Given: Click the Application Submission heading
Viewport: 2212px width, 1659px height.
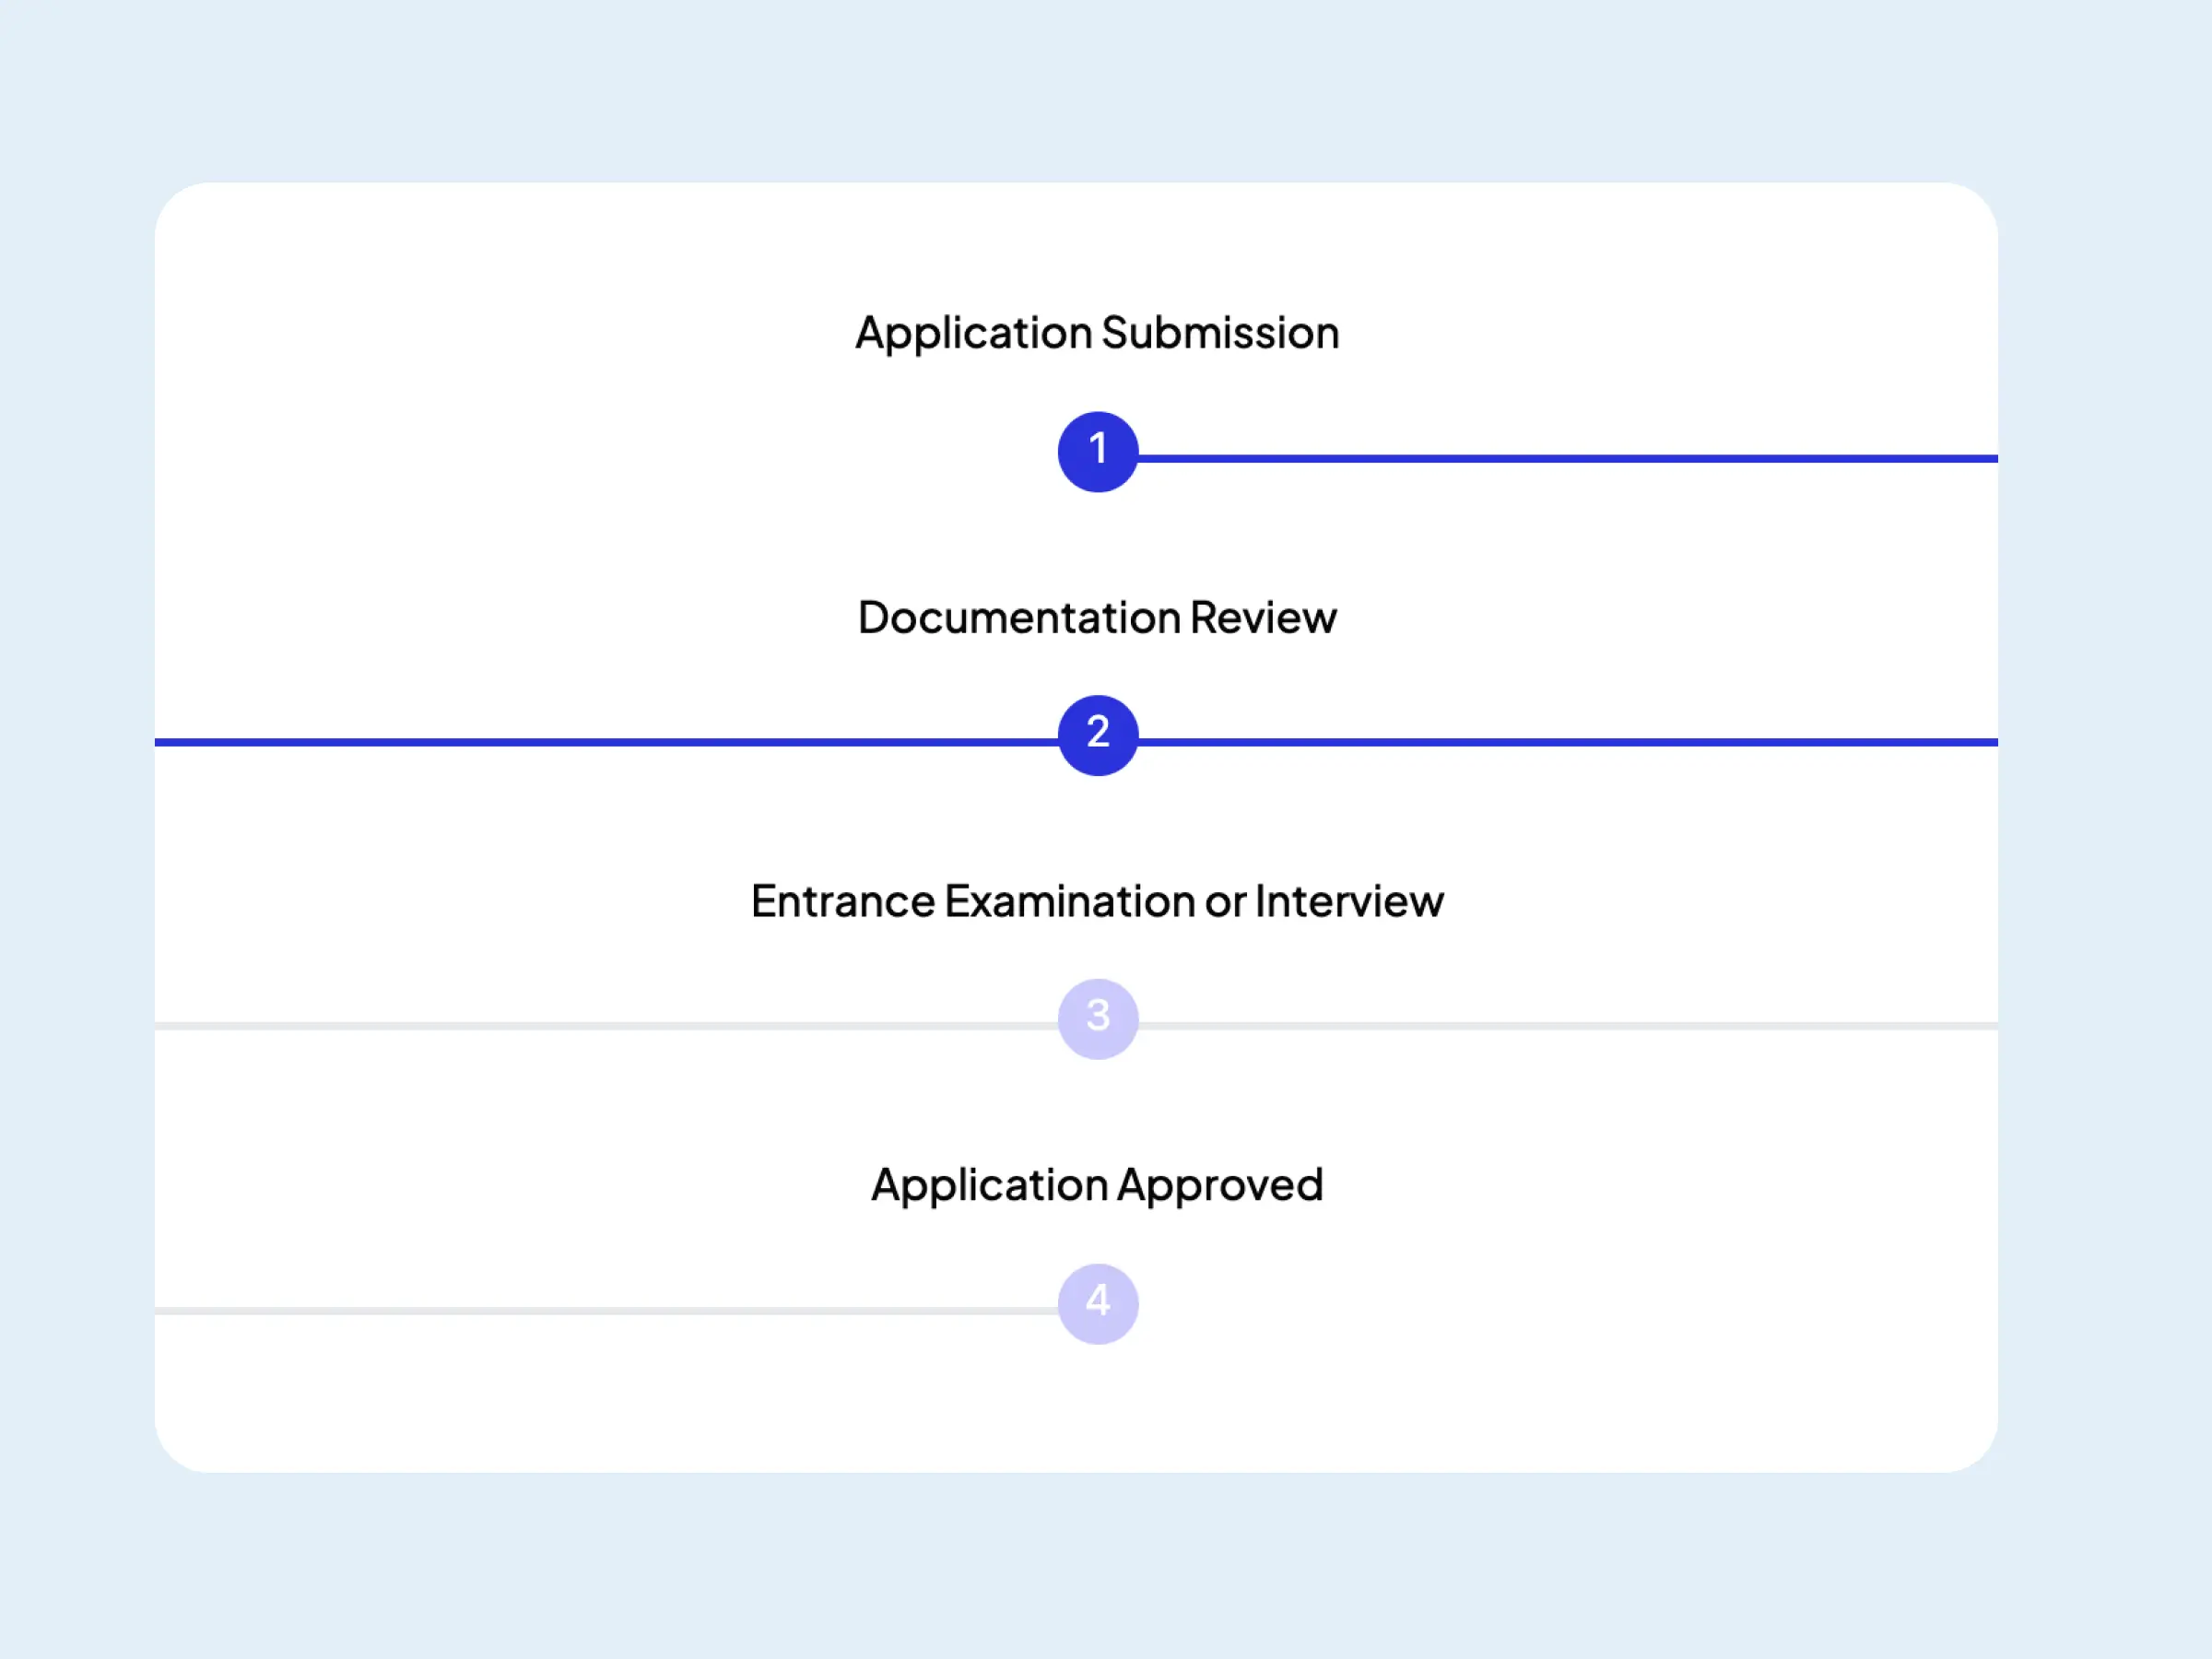Looking at the screenshot, I should coord(1096,333).
